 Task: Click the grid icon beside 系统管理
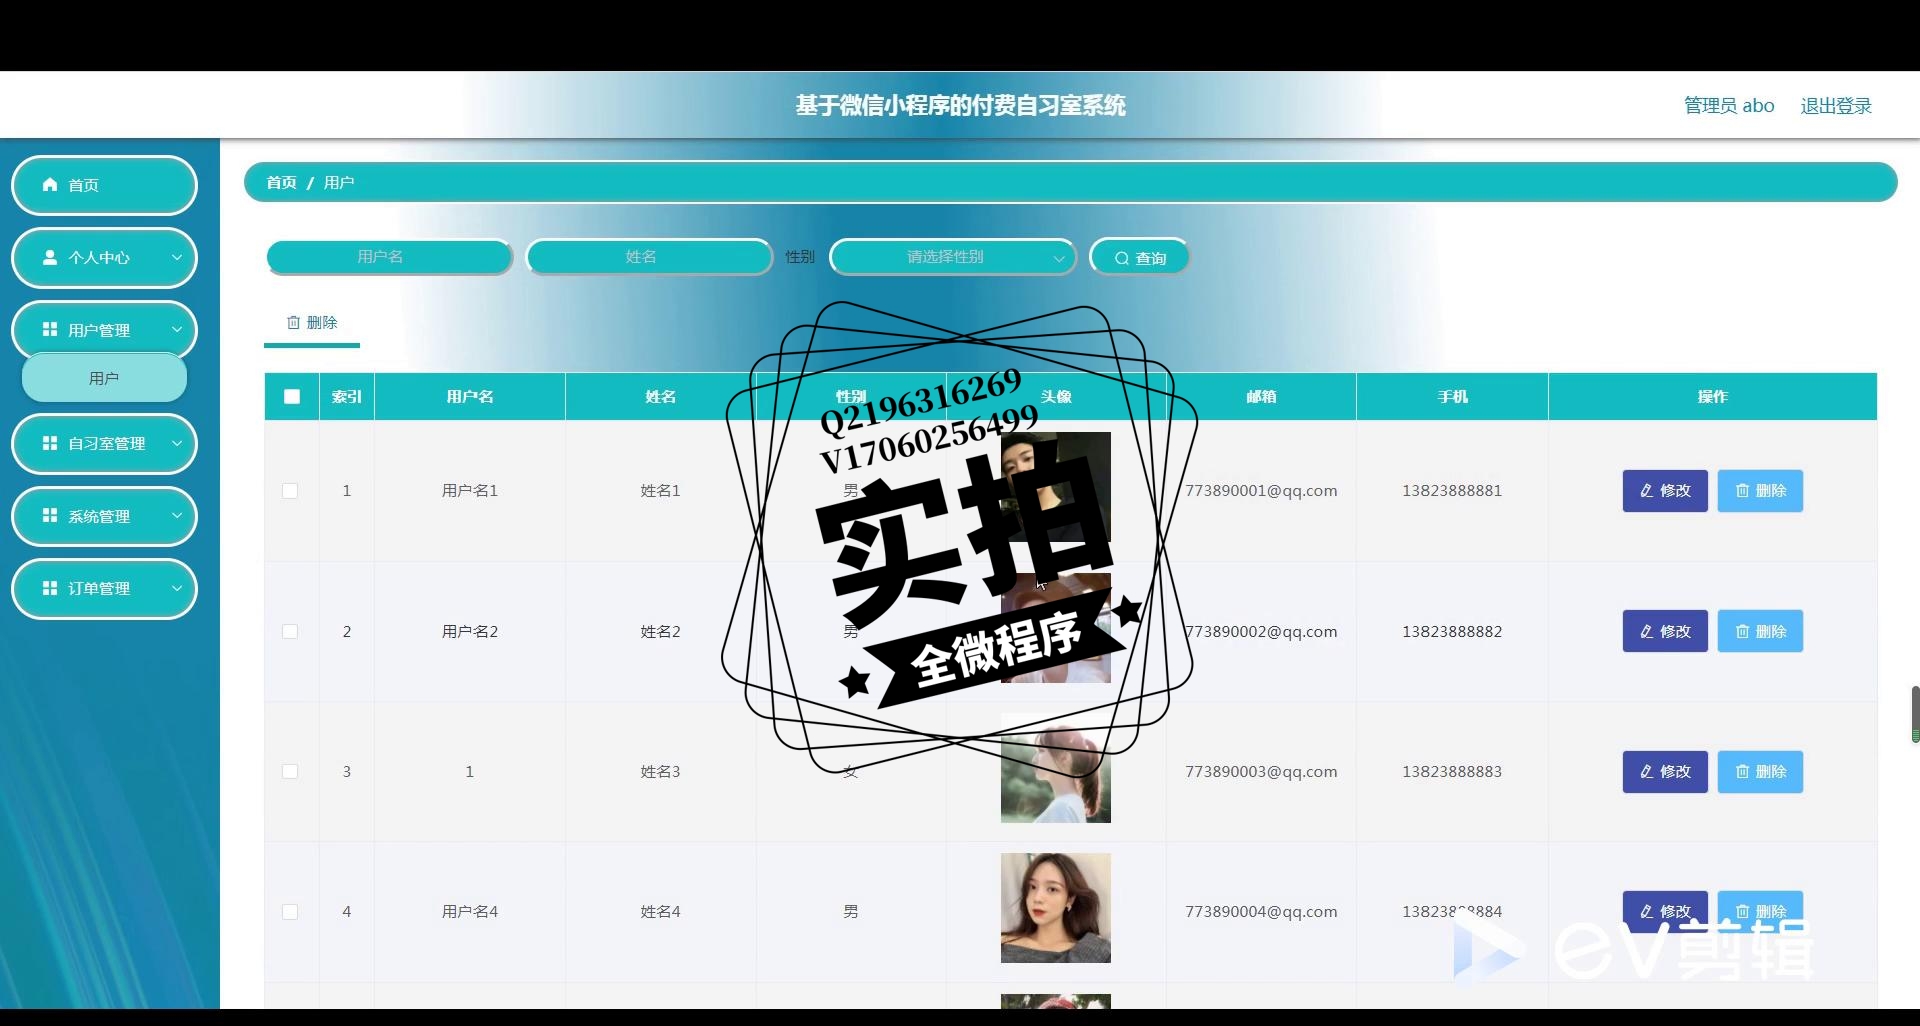[x=50, y=515]
